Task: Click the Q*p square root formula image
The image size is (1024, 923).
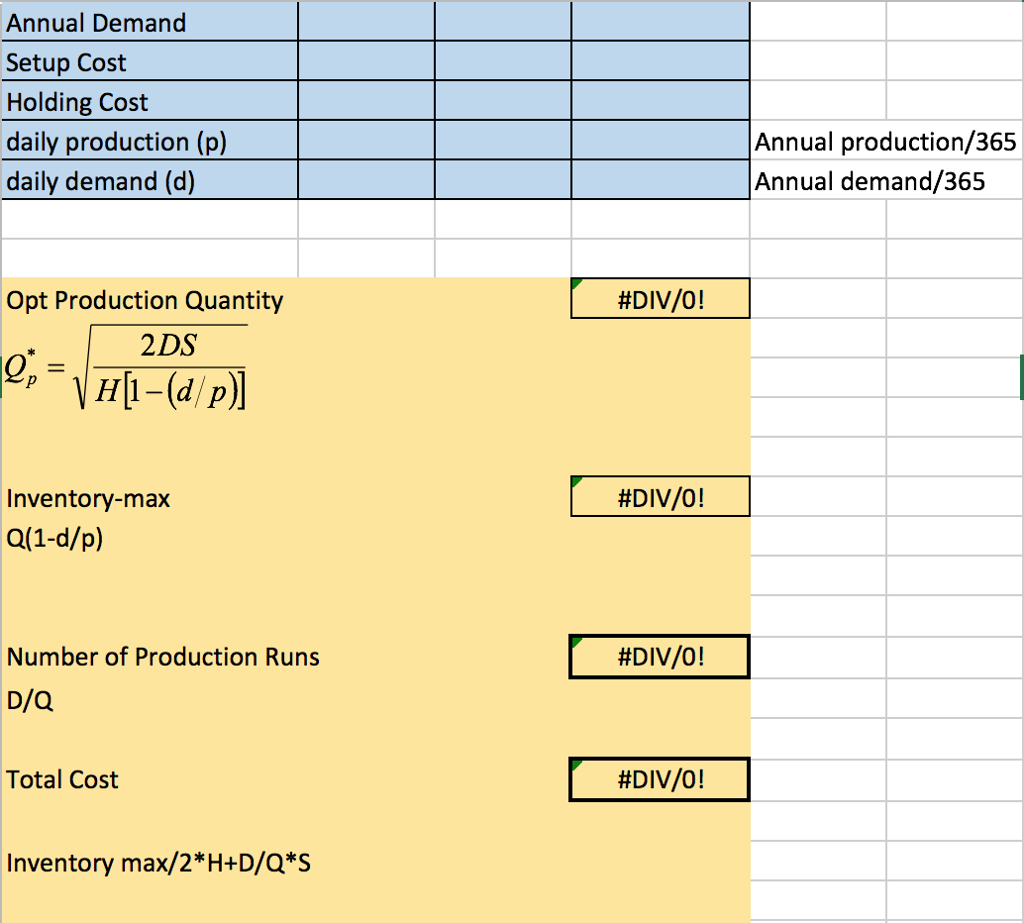Action: coord(128,368)
